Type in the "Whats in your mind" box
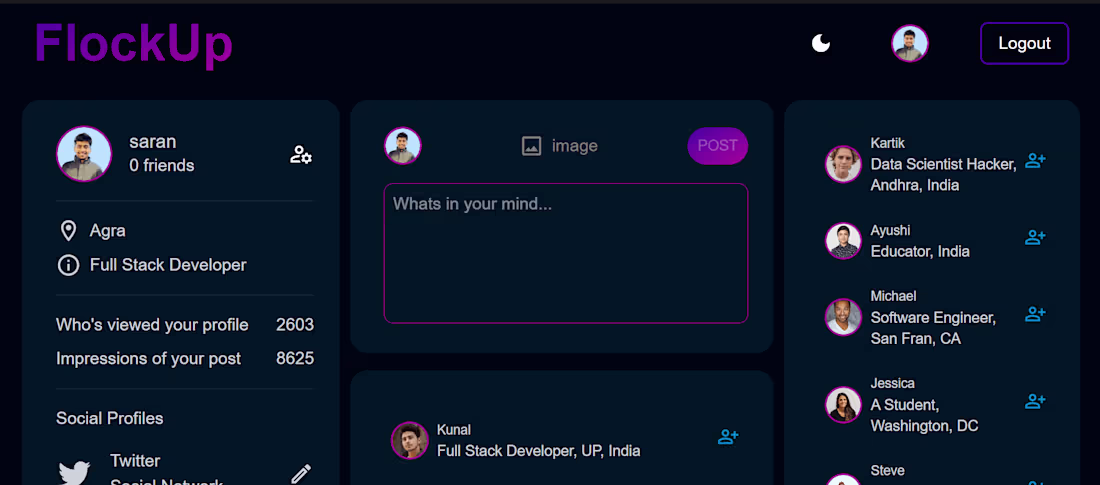The height and width of the screenshot is (485, 1100). point(566,253)
